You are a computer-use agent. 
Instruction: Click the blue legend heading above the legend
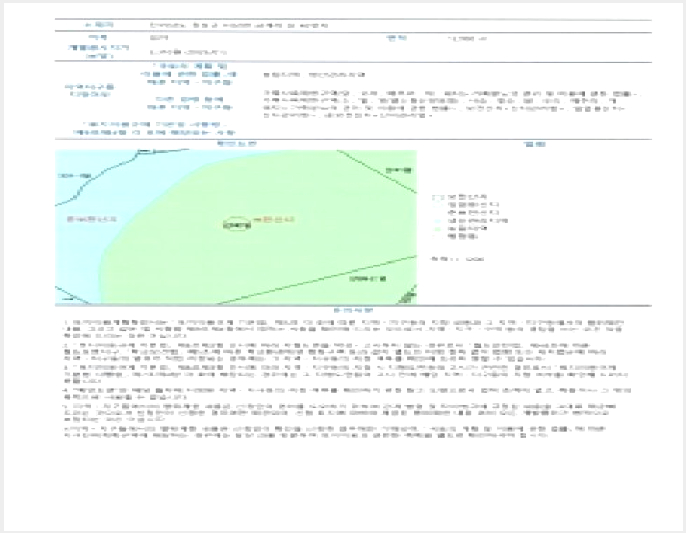535,144
